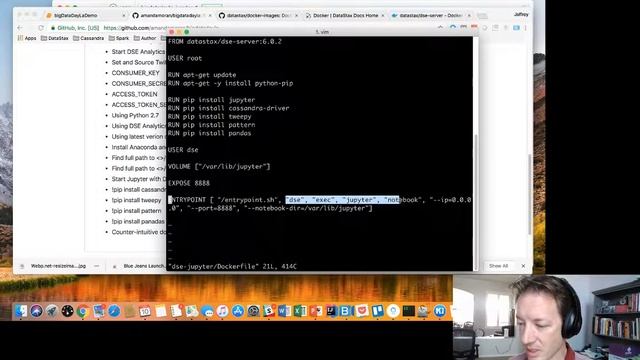This screenshot has height=360, width=640.
Task: Close the bigDataDayLaDemo tab
Action: 124,16
